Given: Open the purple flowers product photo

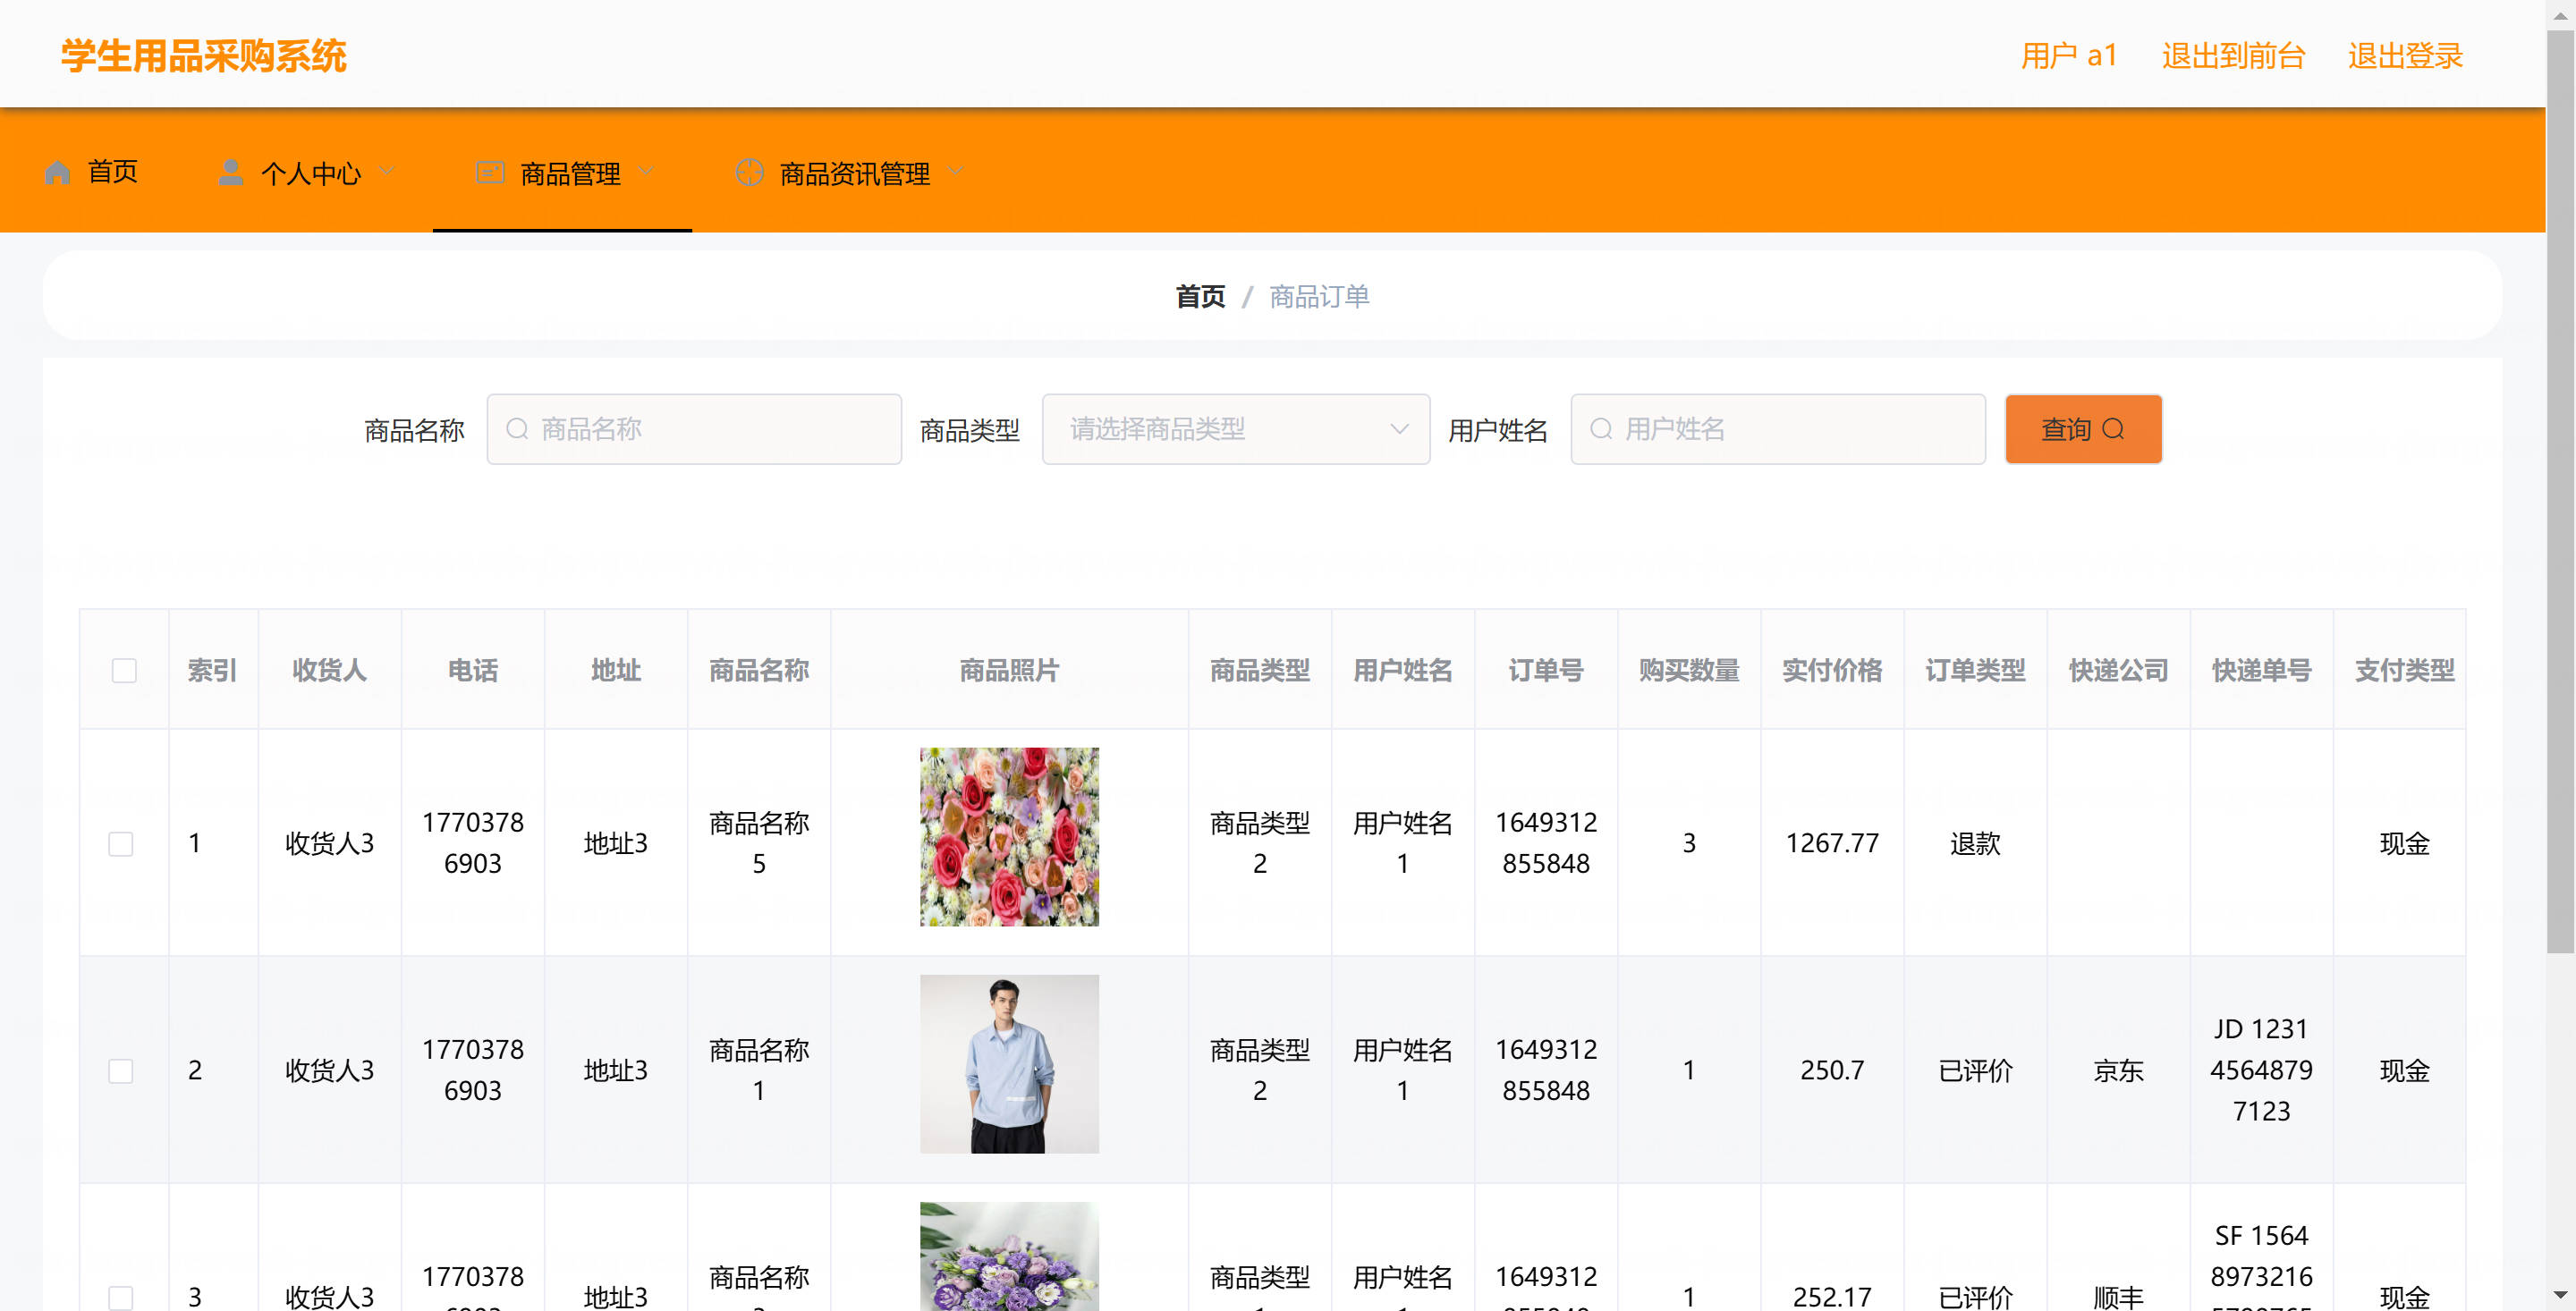Looking at the screenshot, I should 1009,1256.
